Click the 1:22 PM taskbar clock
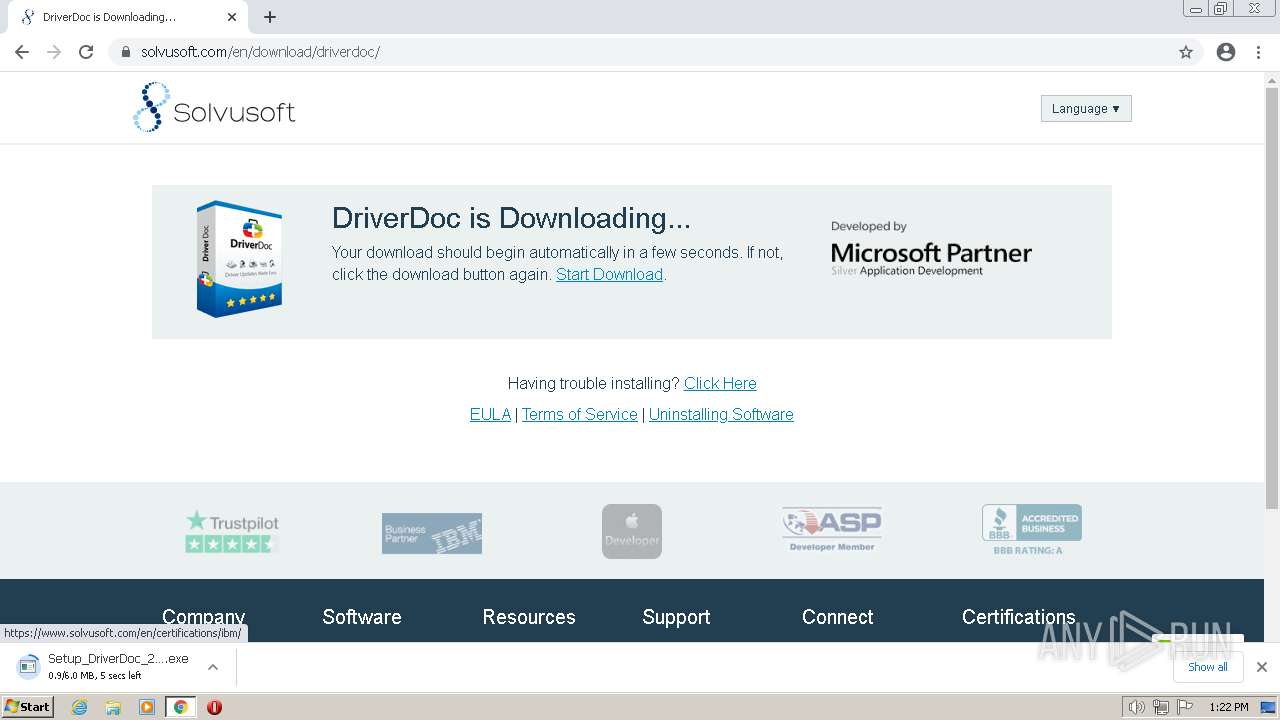Screen dimensions: 1280x720 [1228, 707]
